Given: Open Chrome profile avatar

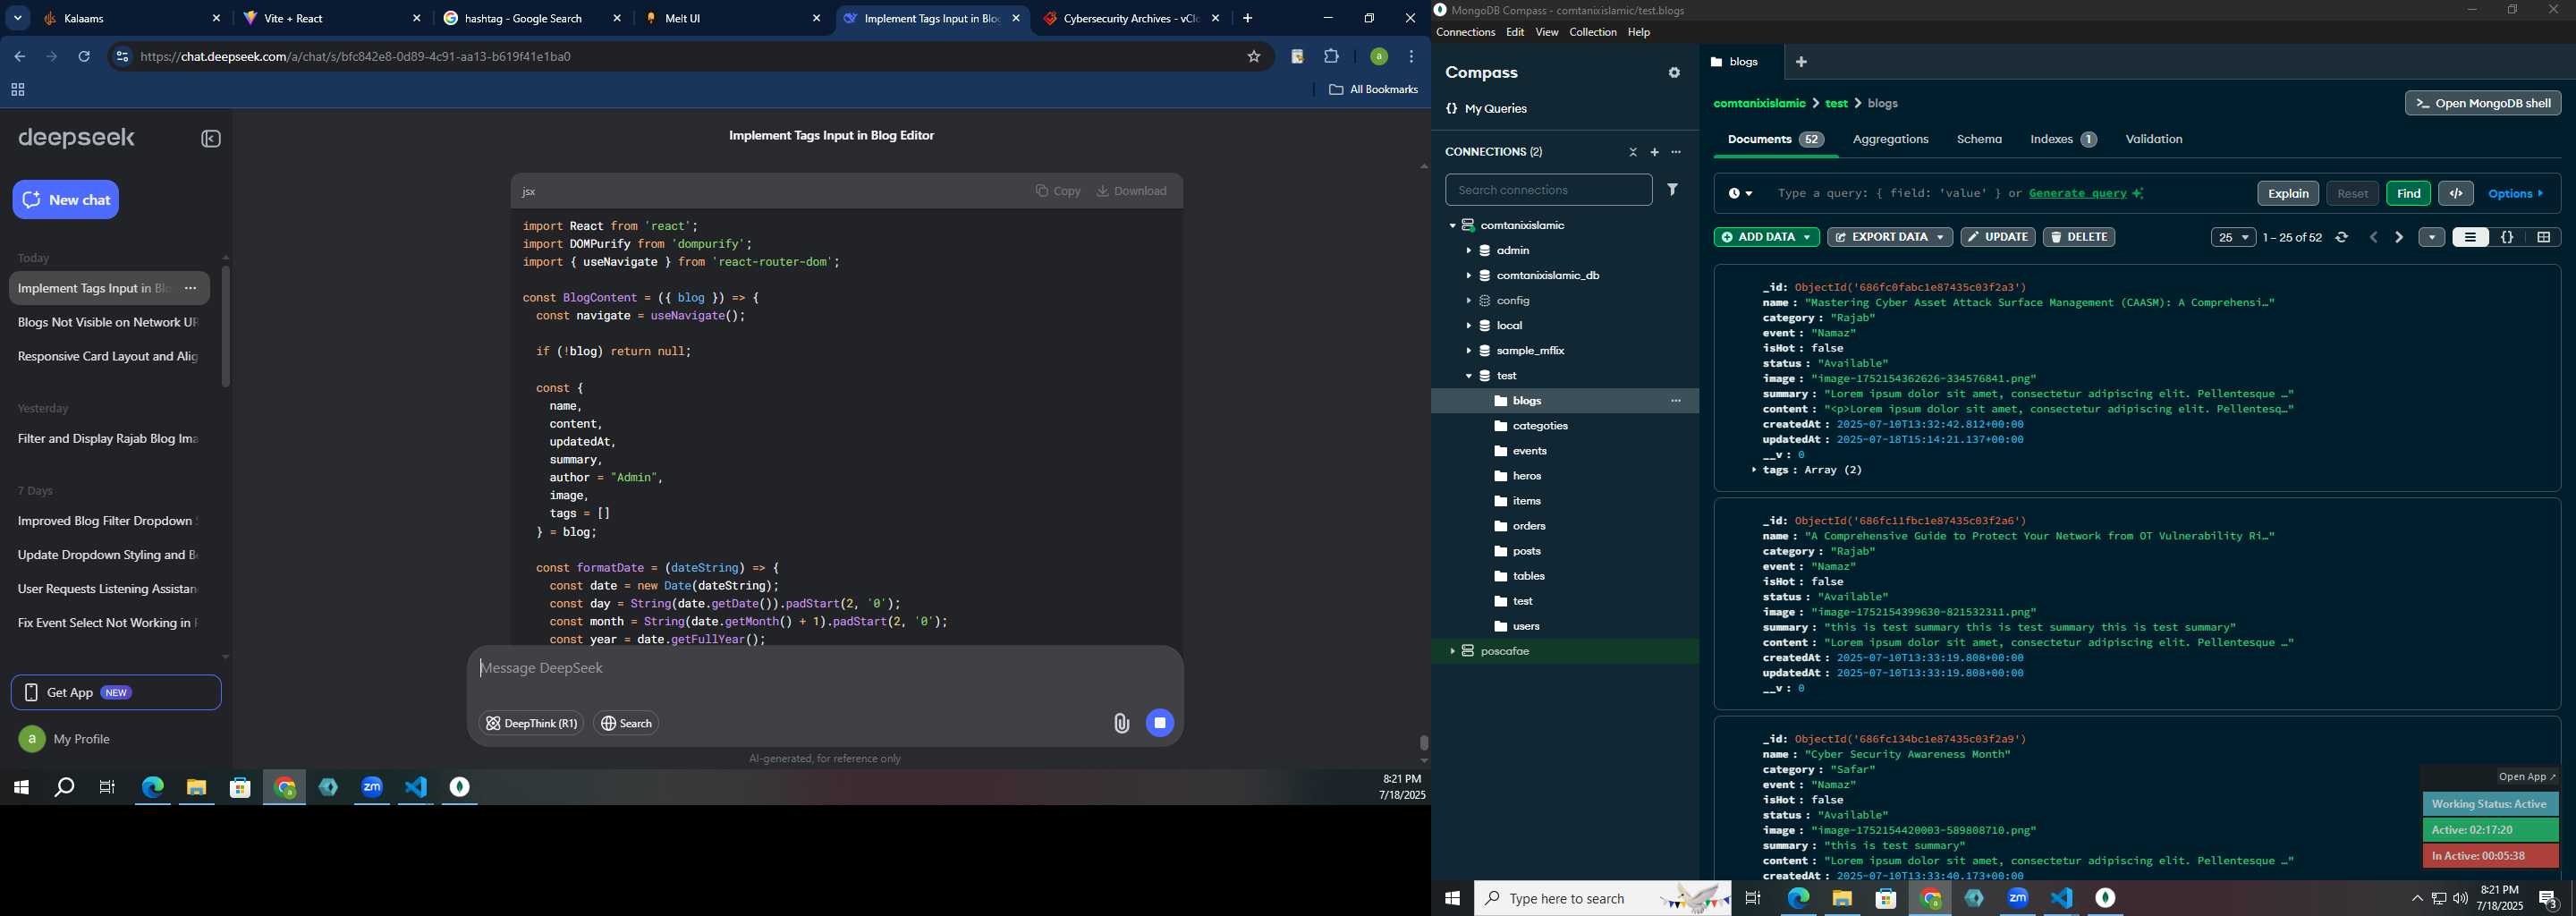Looking at the screenshot, I should coord(1378,57).
